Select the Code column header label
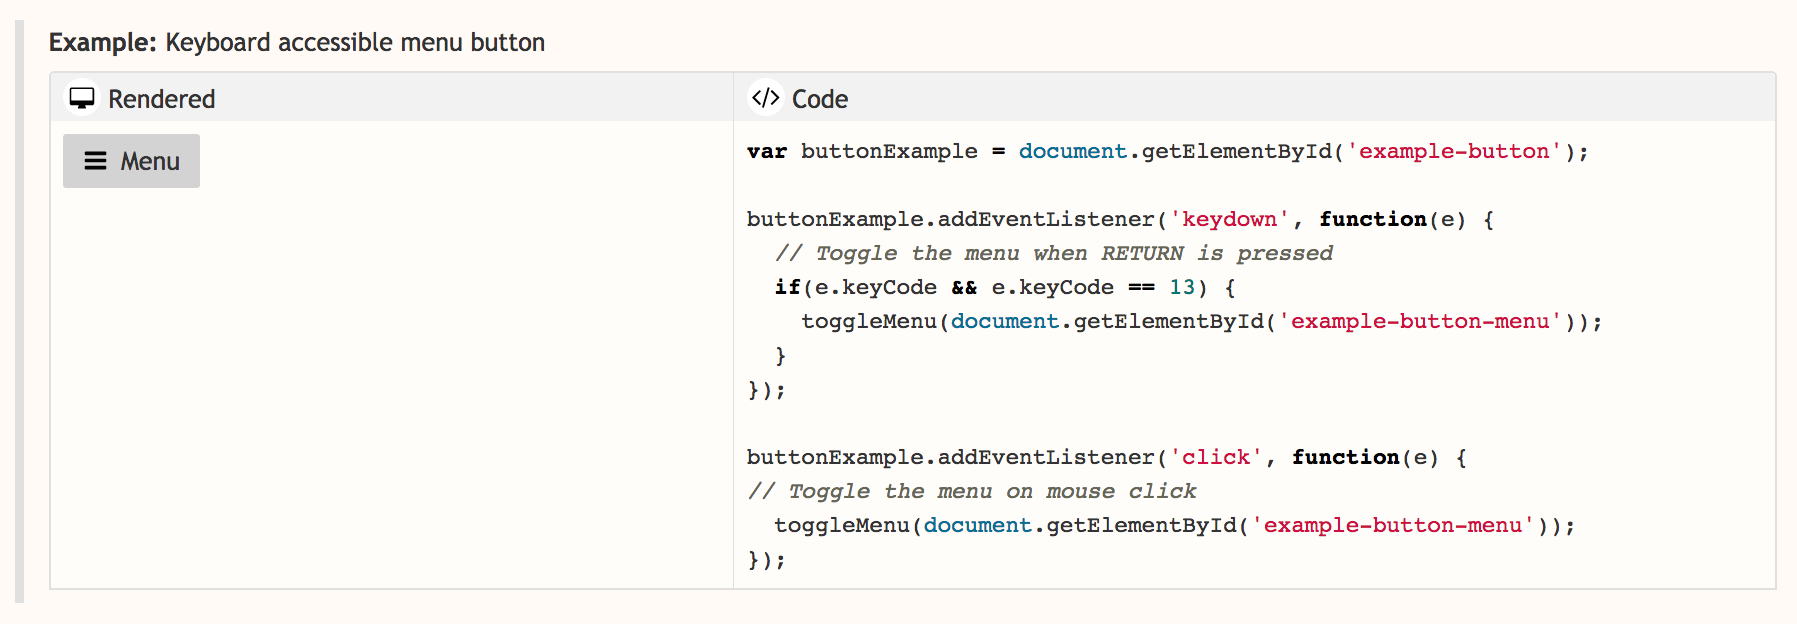The height and width of the screenshot is (624, 1797). click(820, 99)
